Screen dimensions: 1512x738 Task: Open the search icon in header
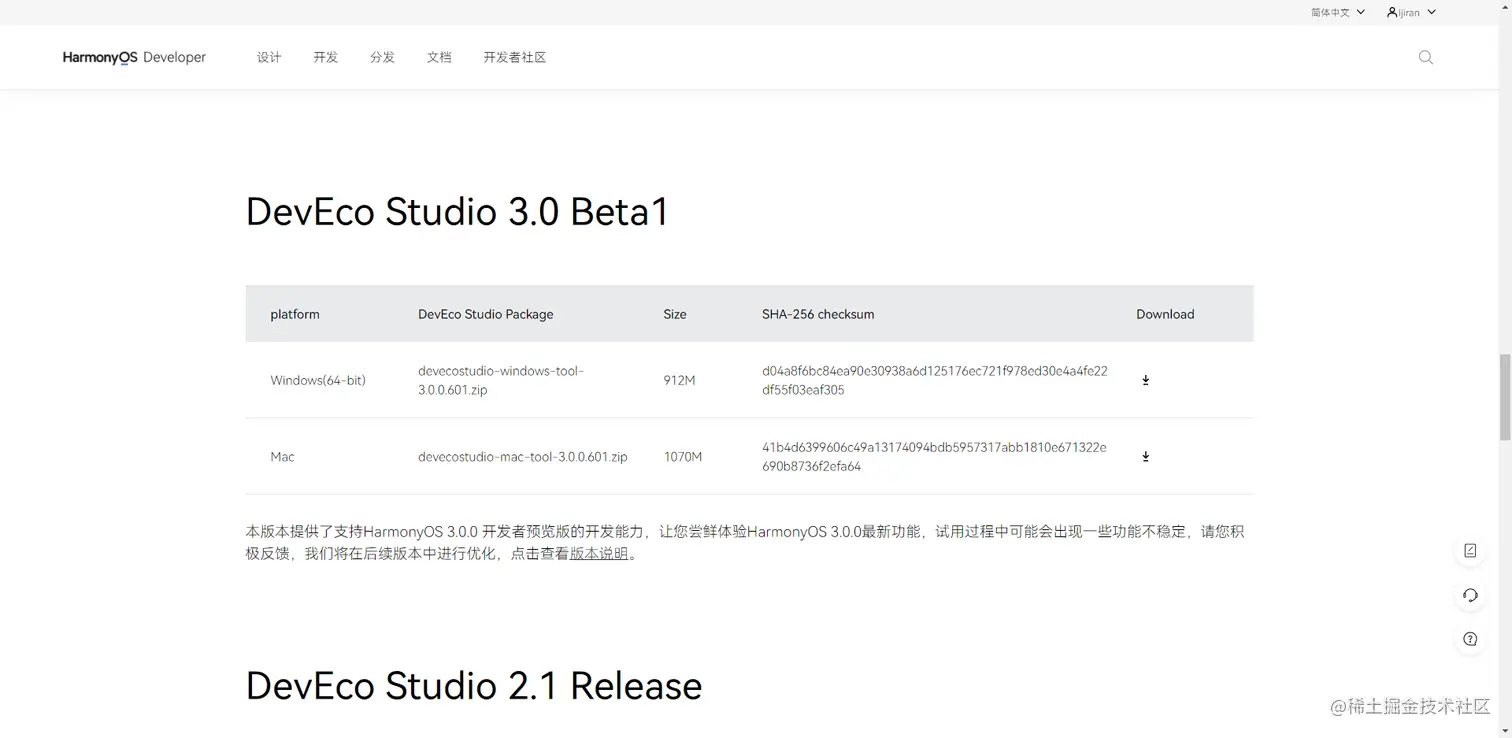[1426, 57]
